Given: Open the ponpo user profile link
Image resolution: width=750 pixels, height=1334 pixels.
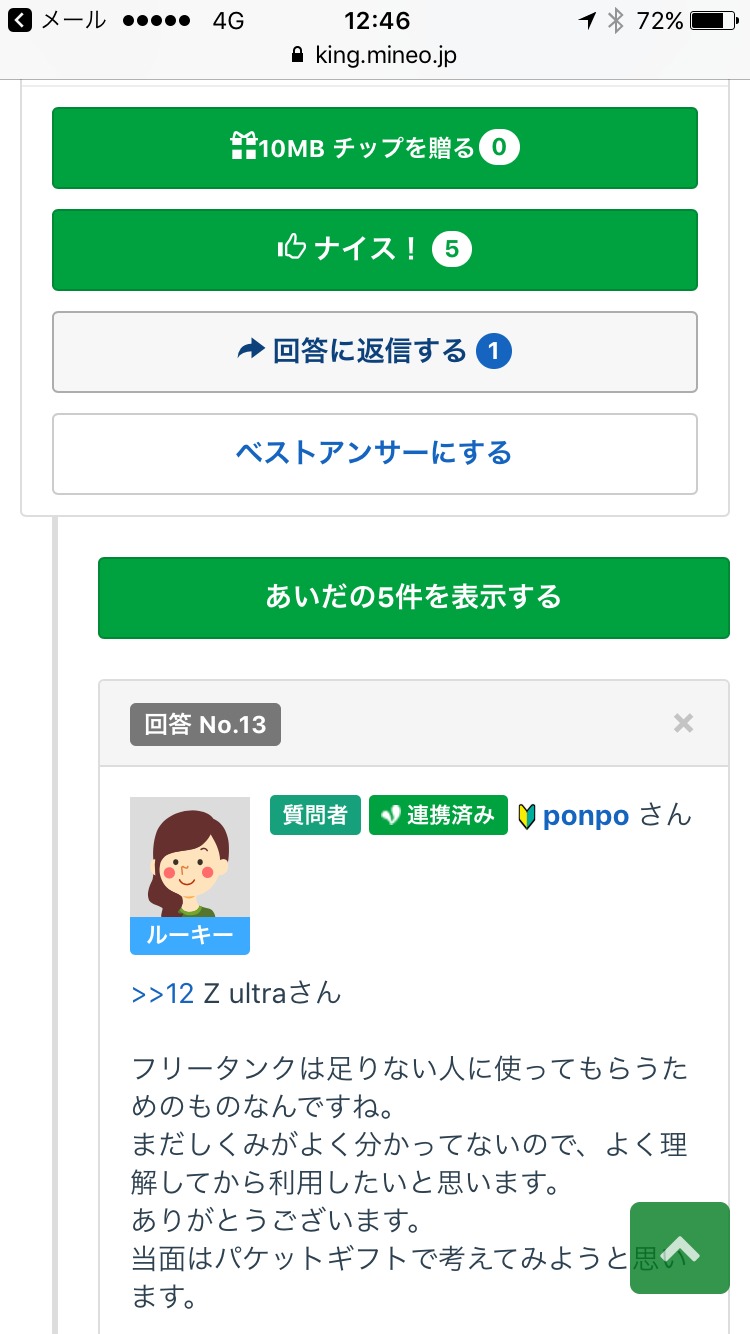Looking at the screenshot, I should point(585,816).
